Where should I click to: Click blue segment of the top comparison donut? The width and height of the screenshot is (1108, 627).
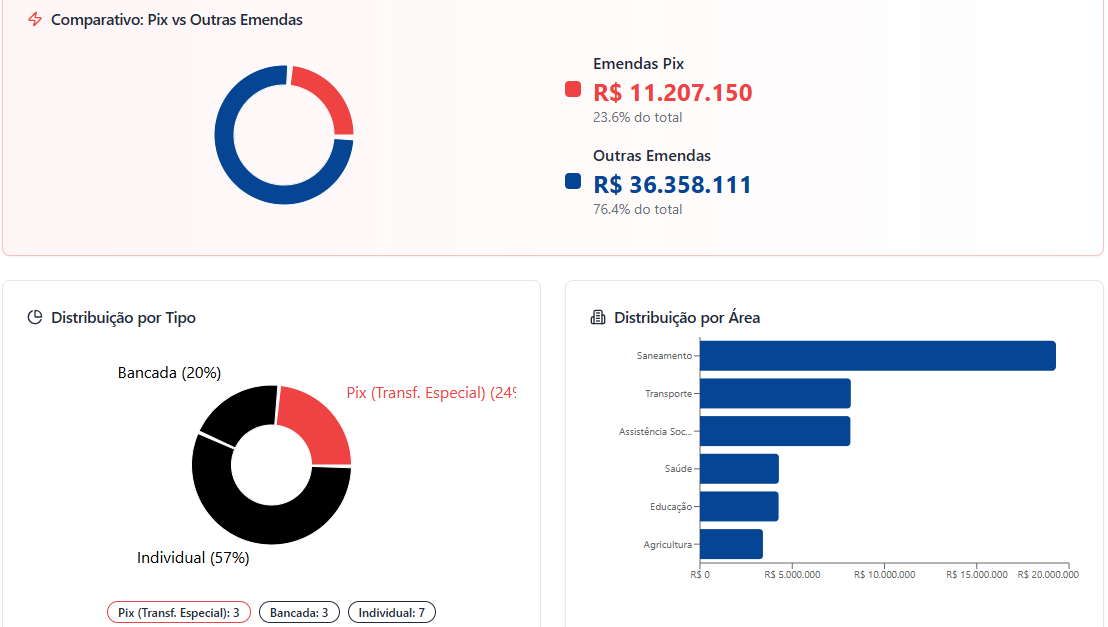240,170
